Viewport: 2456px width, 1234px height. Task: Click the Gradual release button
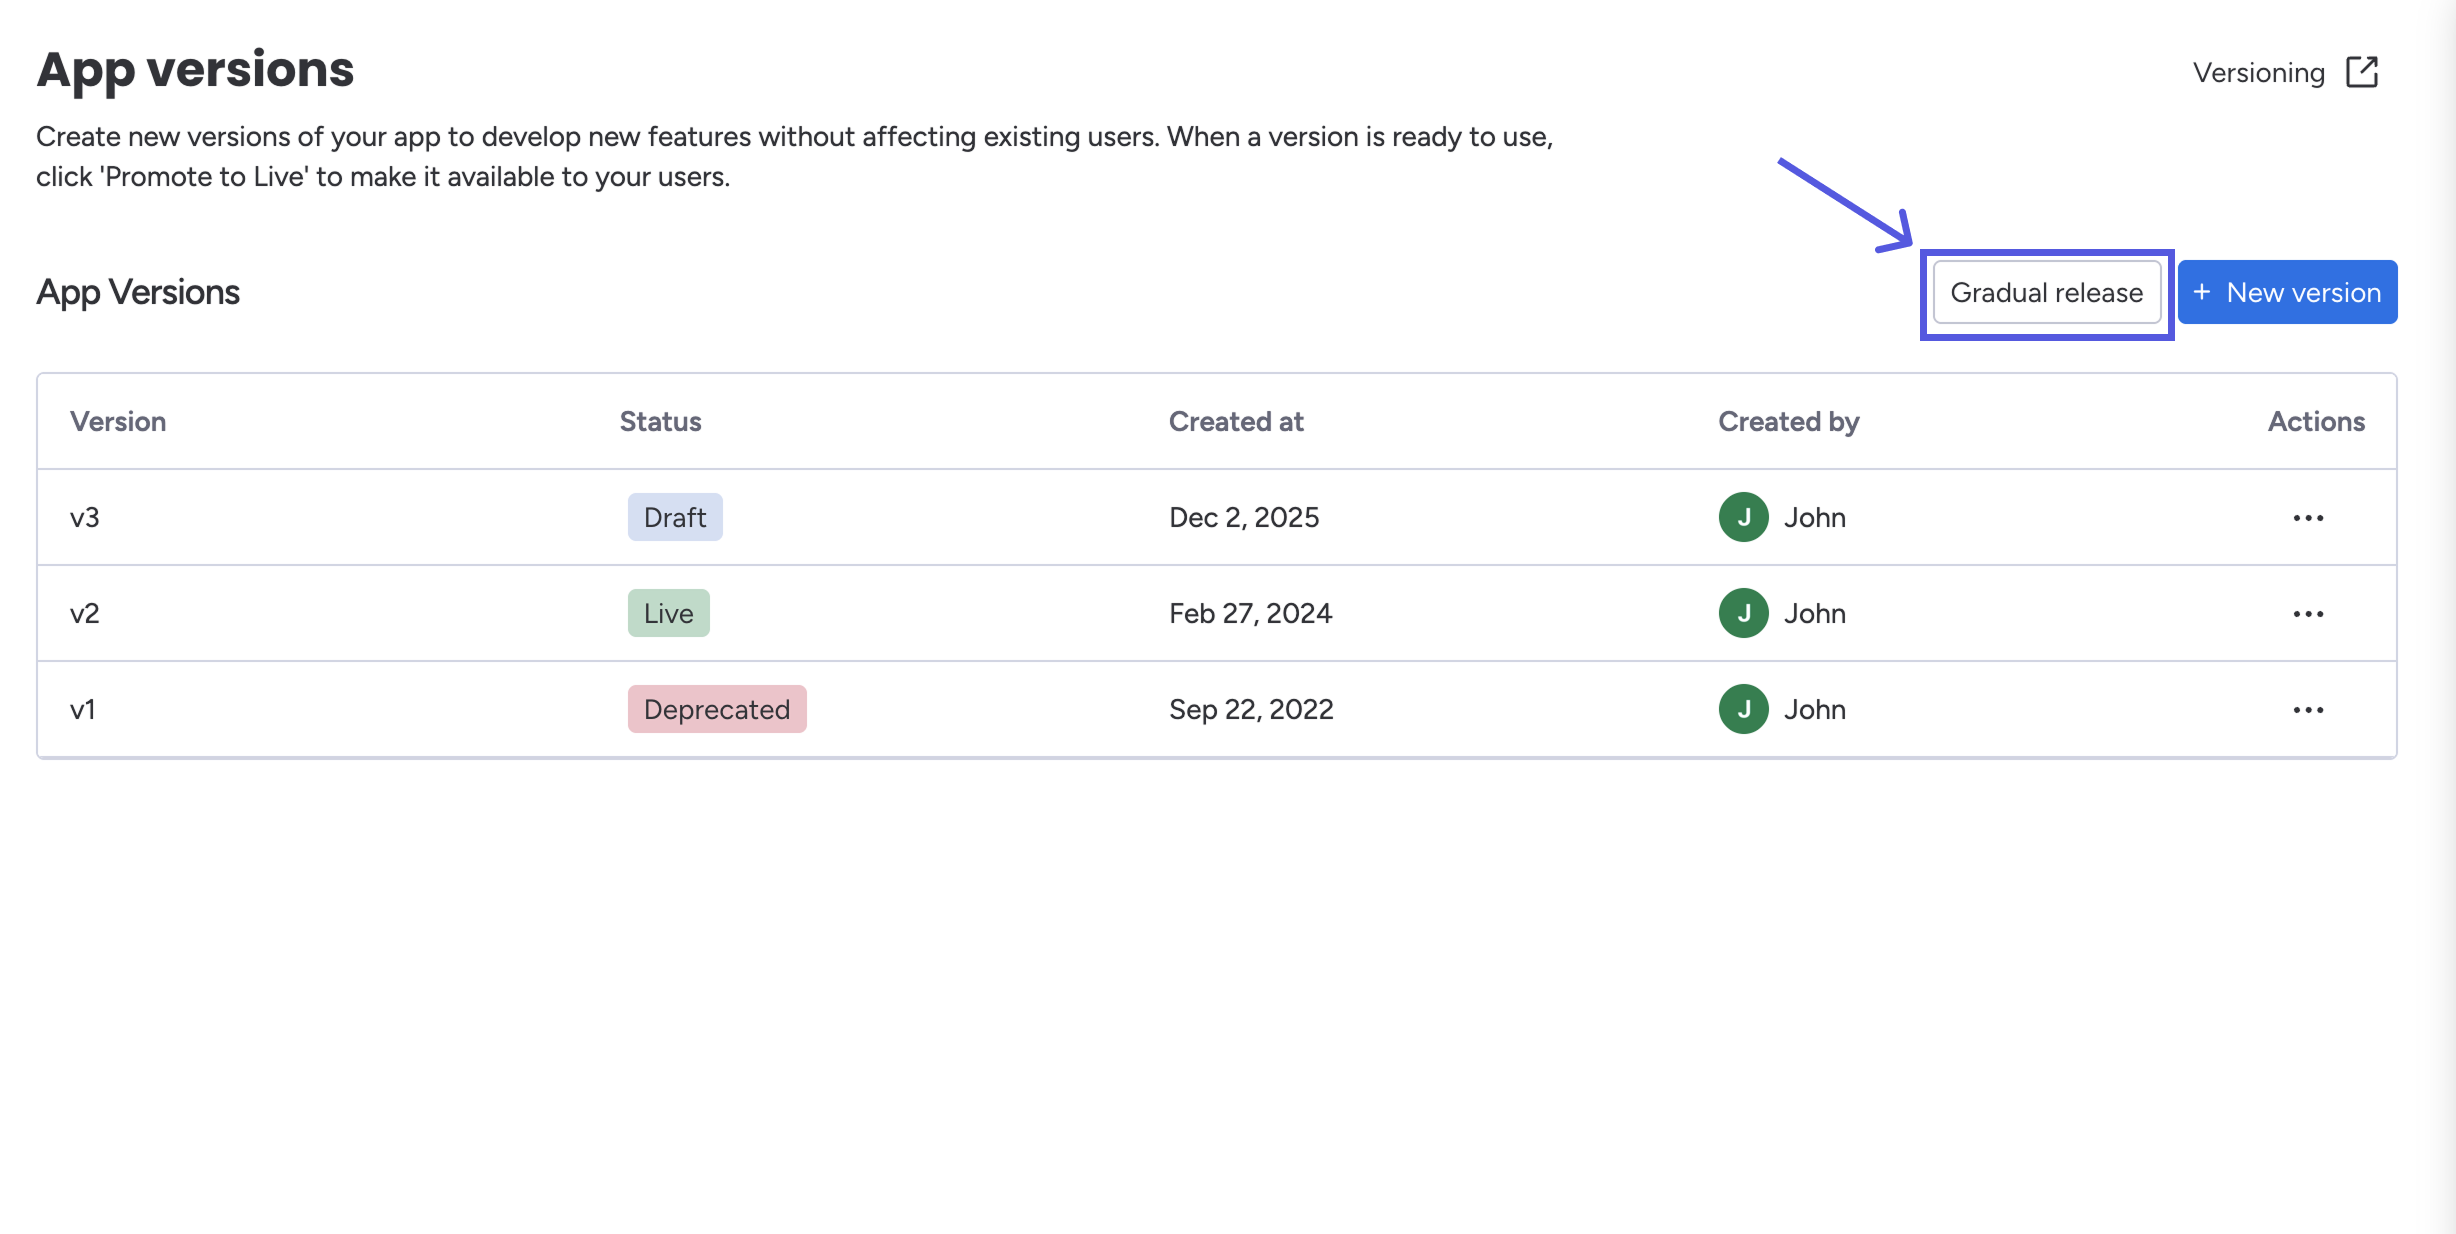(x=2046, y=292)
